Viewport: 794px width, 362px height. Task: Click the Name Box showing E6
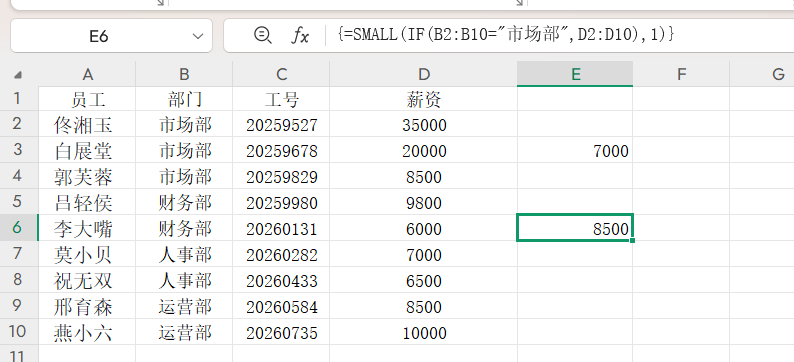coord(111,35)
